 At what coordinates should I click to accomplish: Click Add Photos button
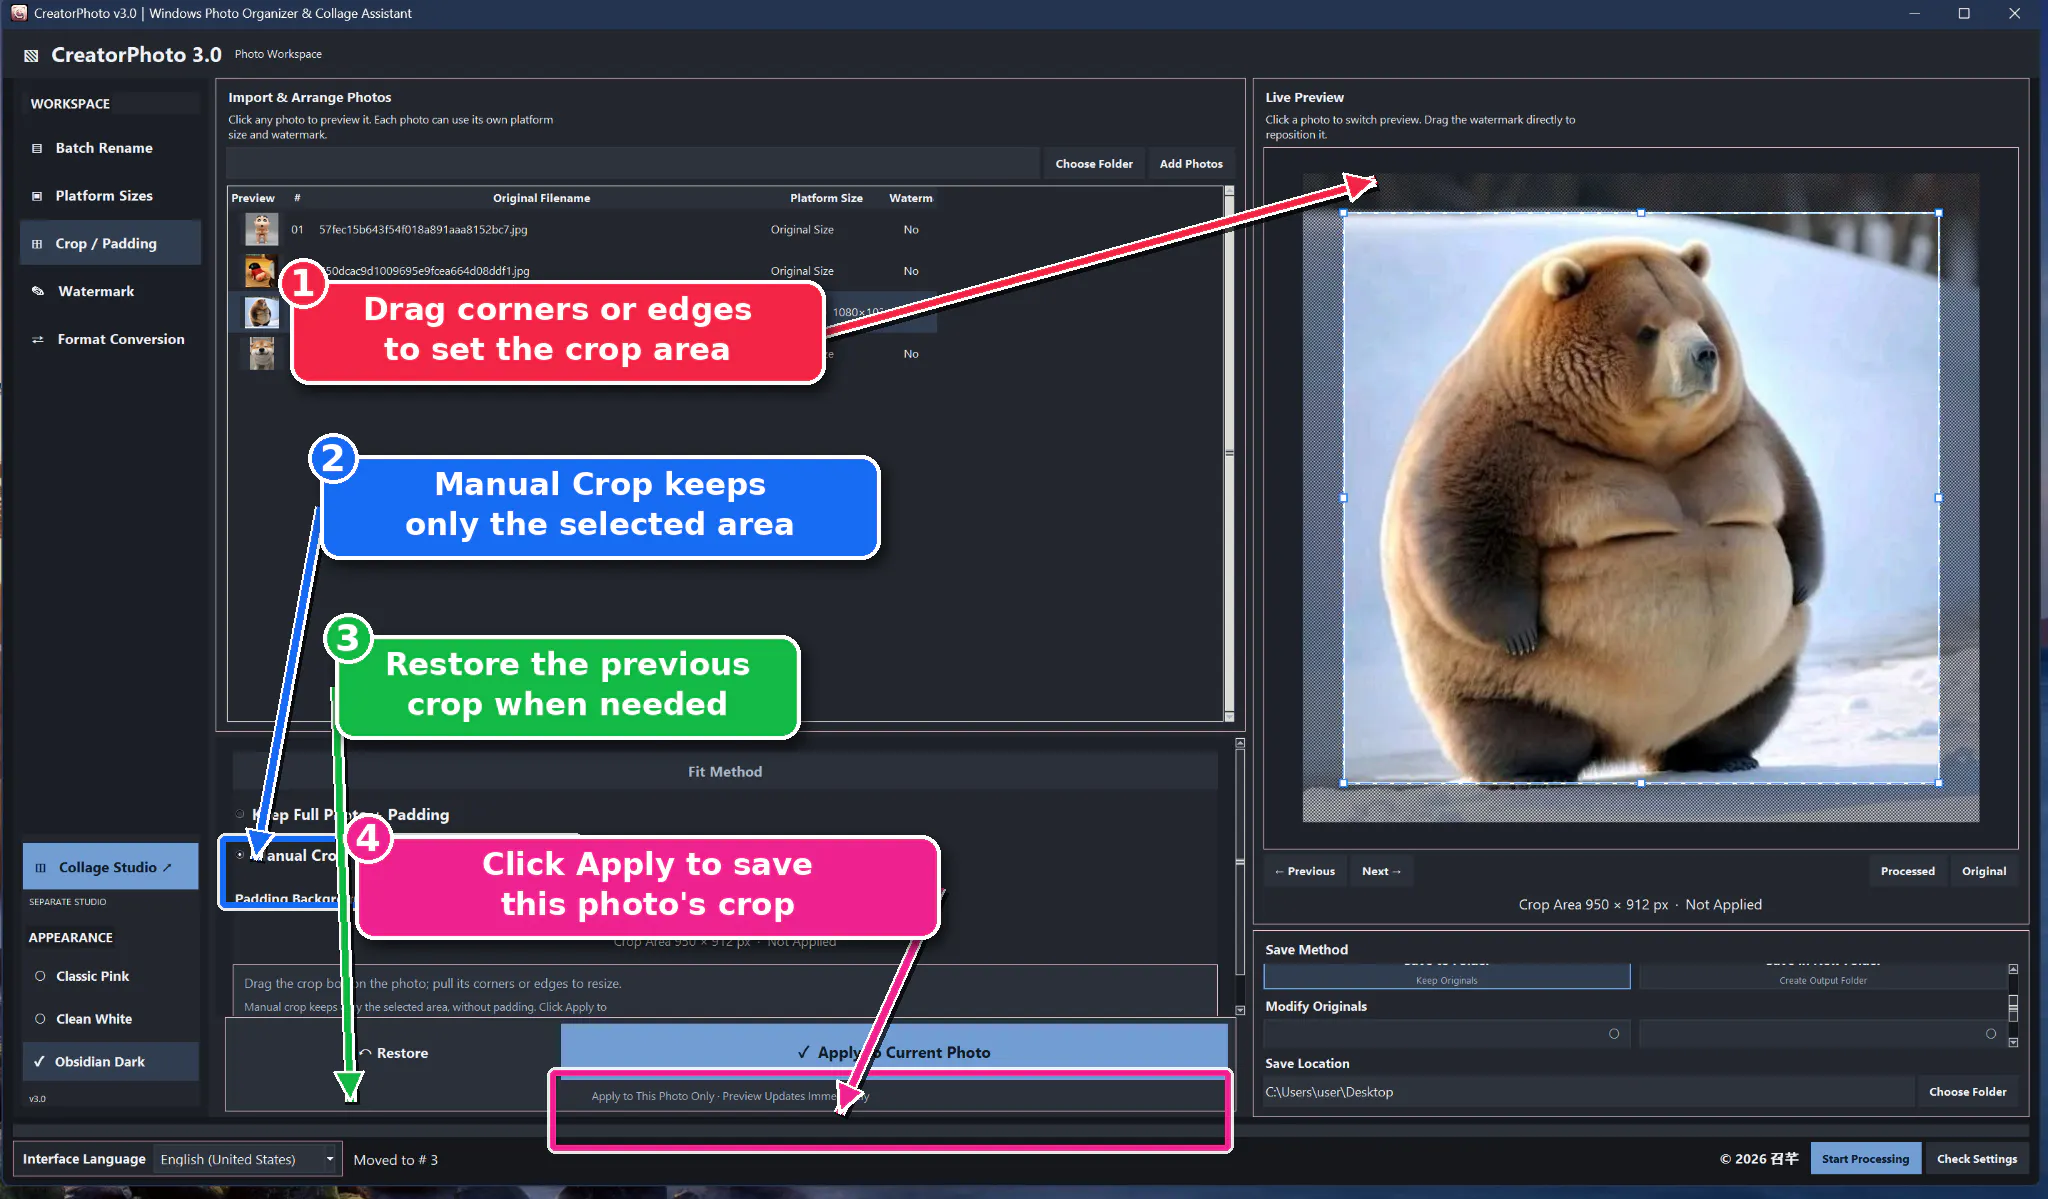1191,164
